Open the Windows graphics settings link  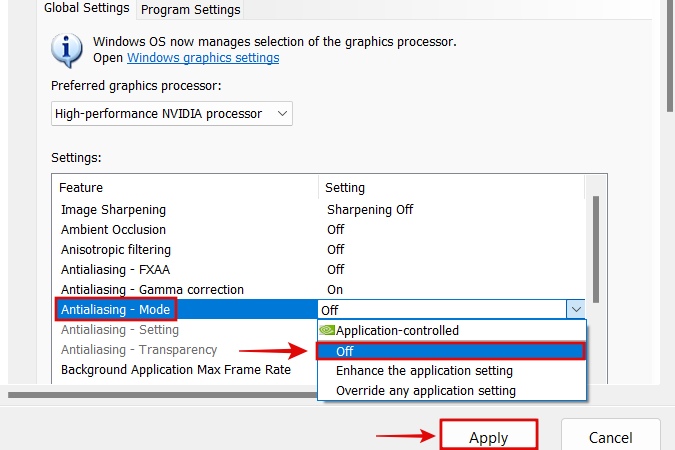click(x=203, y=58)
